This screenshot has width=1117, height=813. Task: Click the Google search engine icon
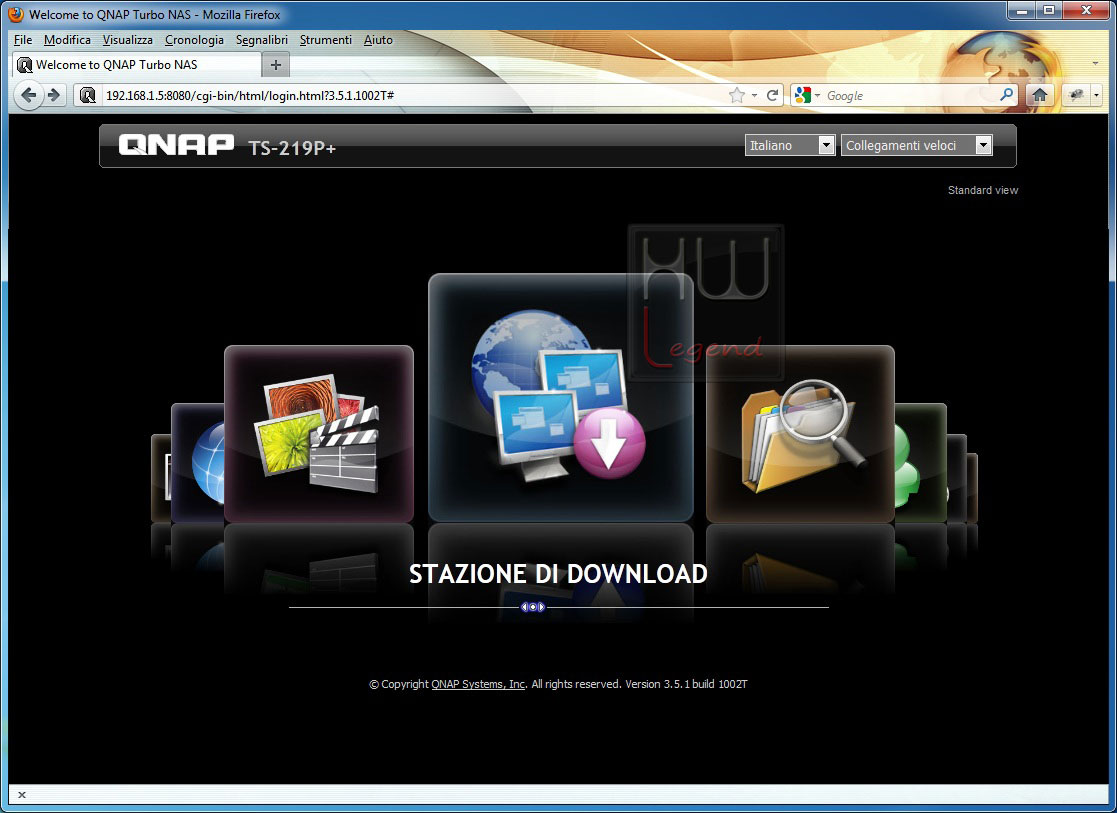click(803, 95)
